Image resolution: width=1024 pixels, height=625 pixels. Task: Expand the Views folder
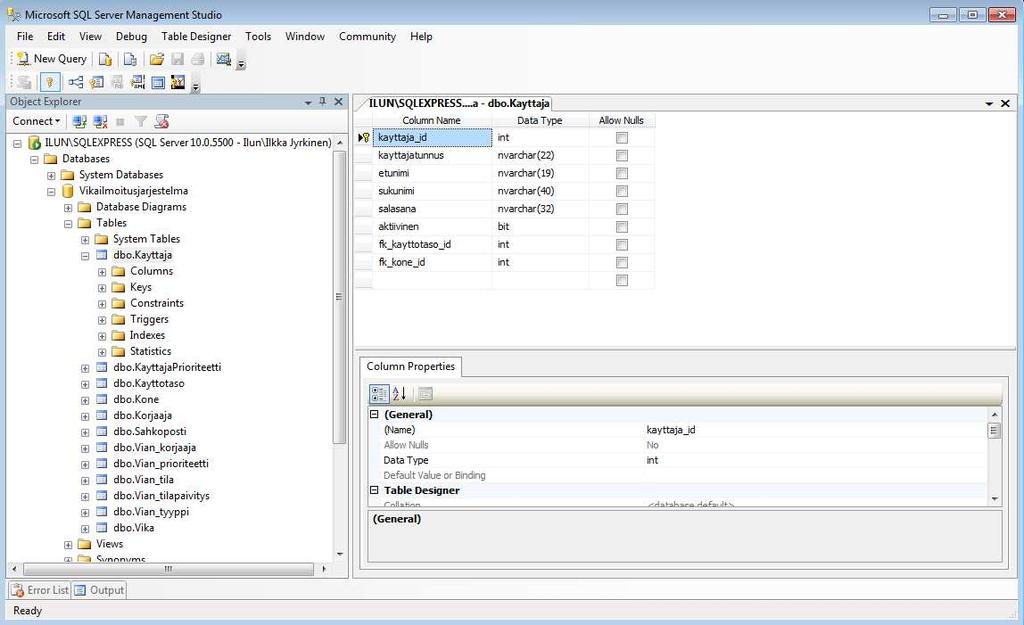pyautogui.click(x=68, y=545)
